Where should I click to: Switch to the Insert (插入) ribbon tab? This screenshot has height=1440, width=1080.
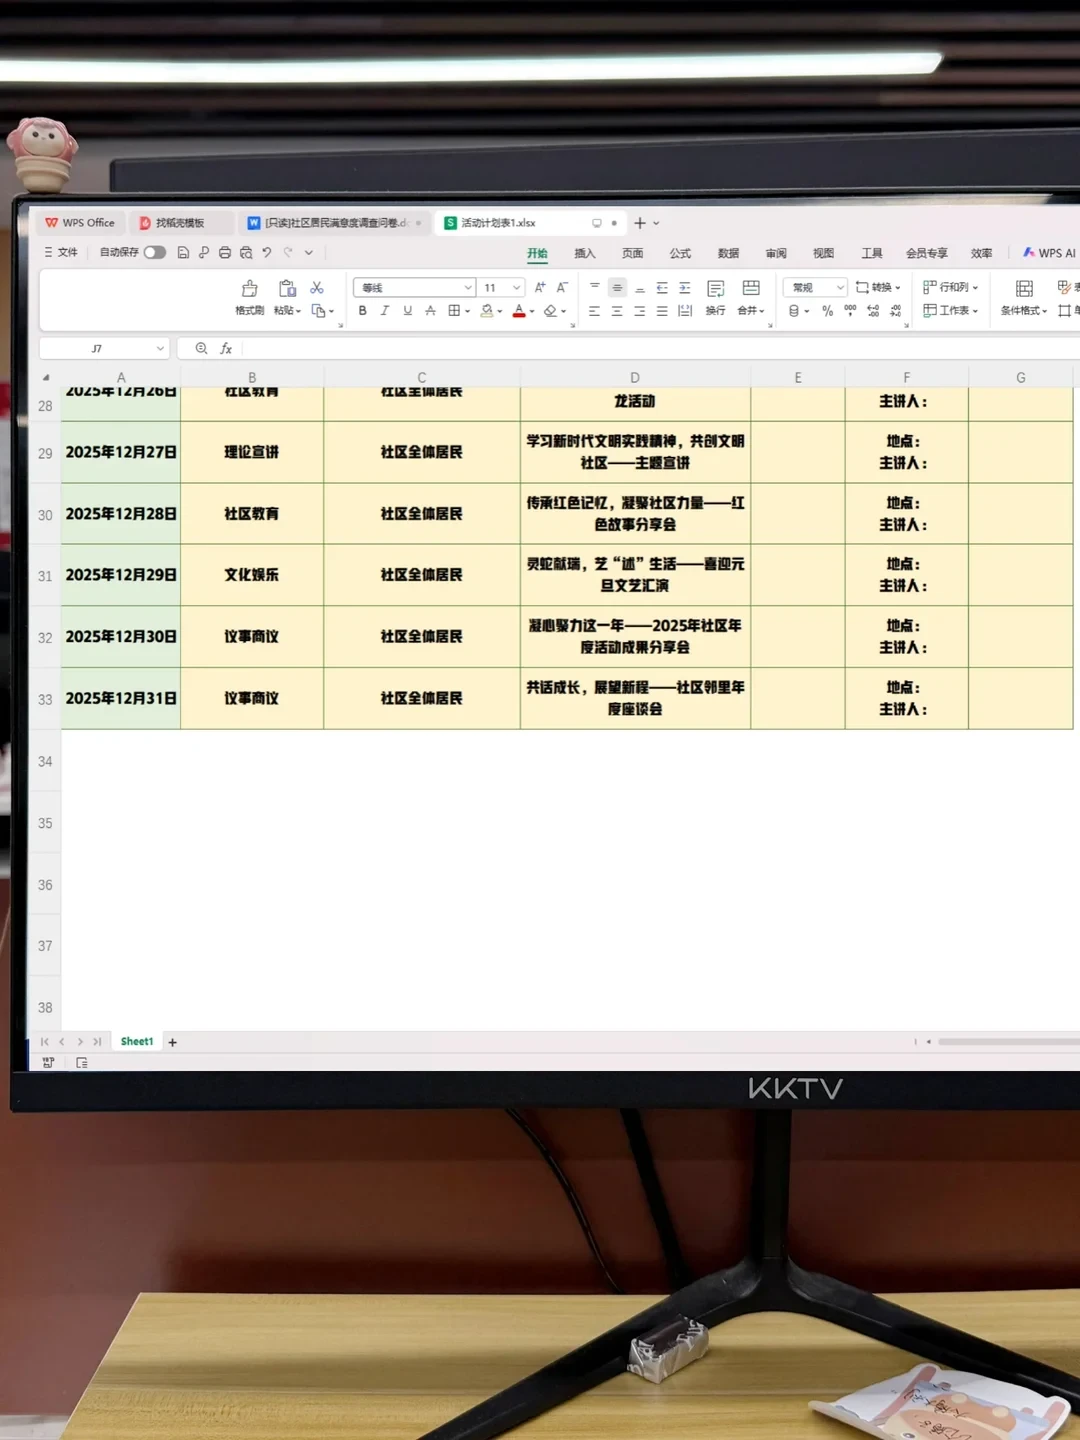585,254
